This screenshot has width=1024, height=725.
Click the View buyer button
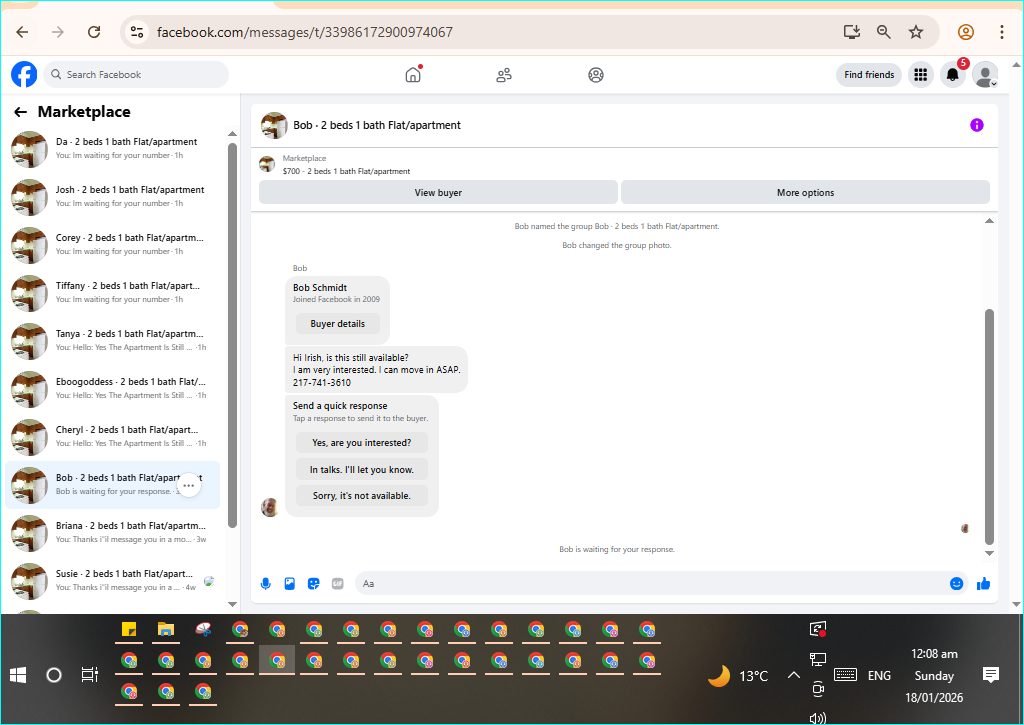pyautogui.click(x=438, y=193)
